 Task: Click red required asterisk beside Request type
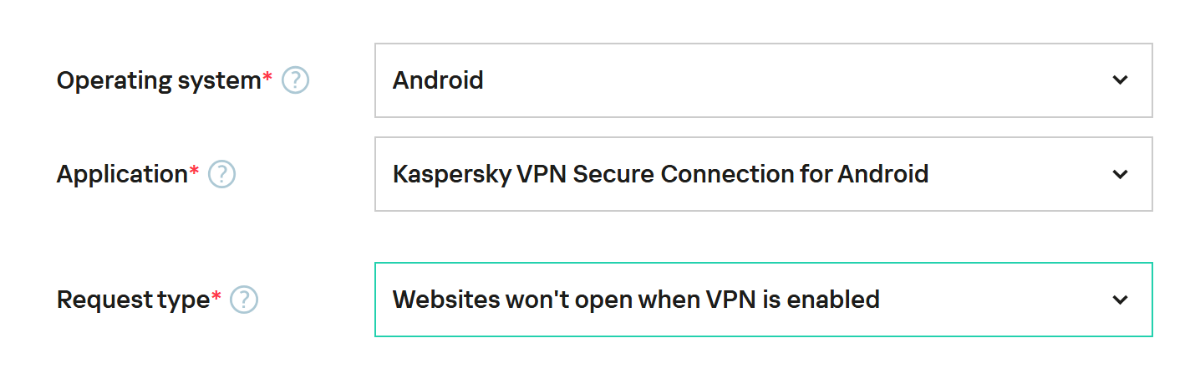pyautogui.click(x=216, y=295)
